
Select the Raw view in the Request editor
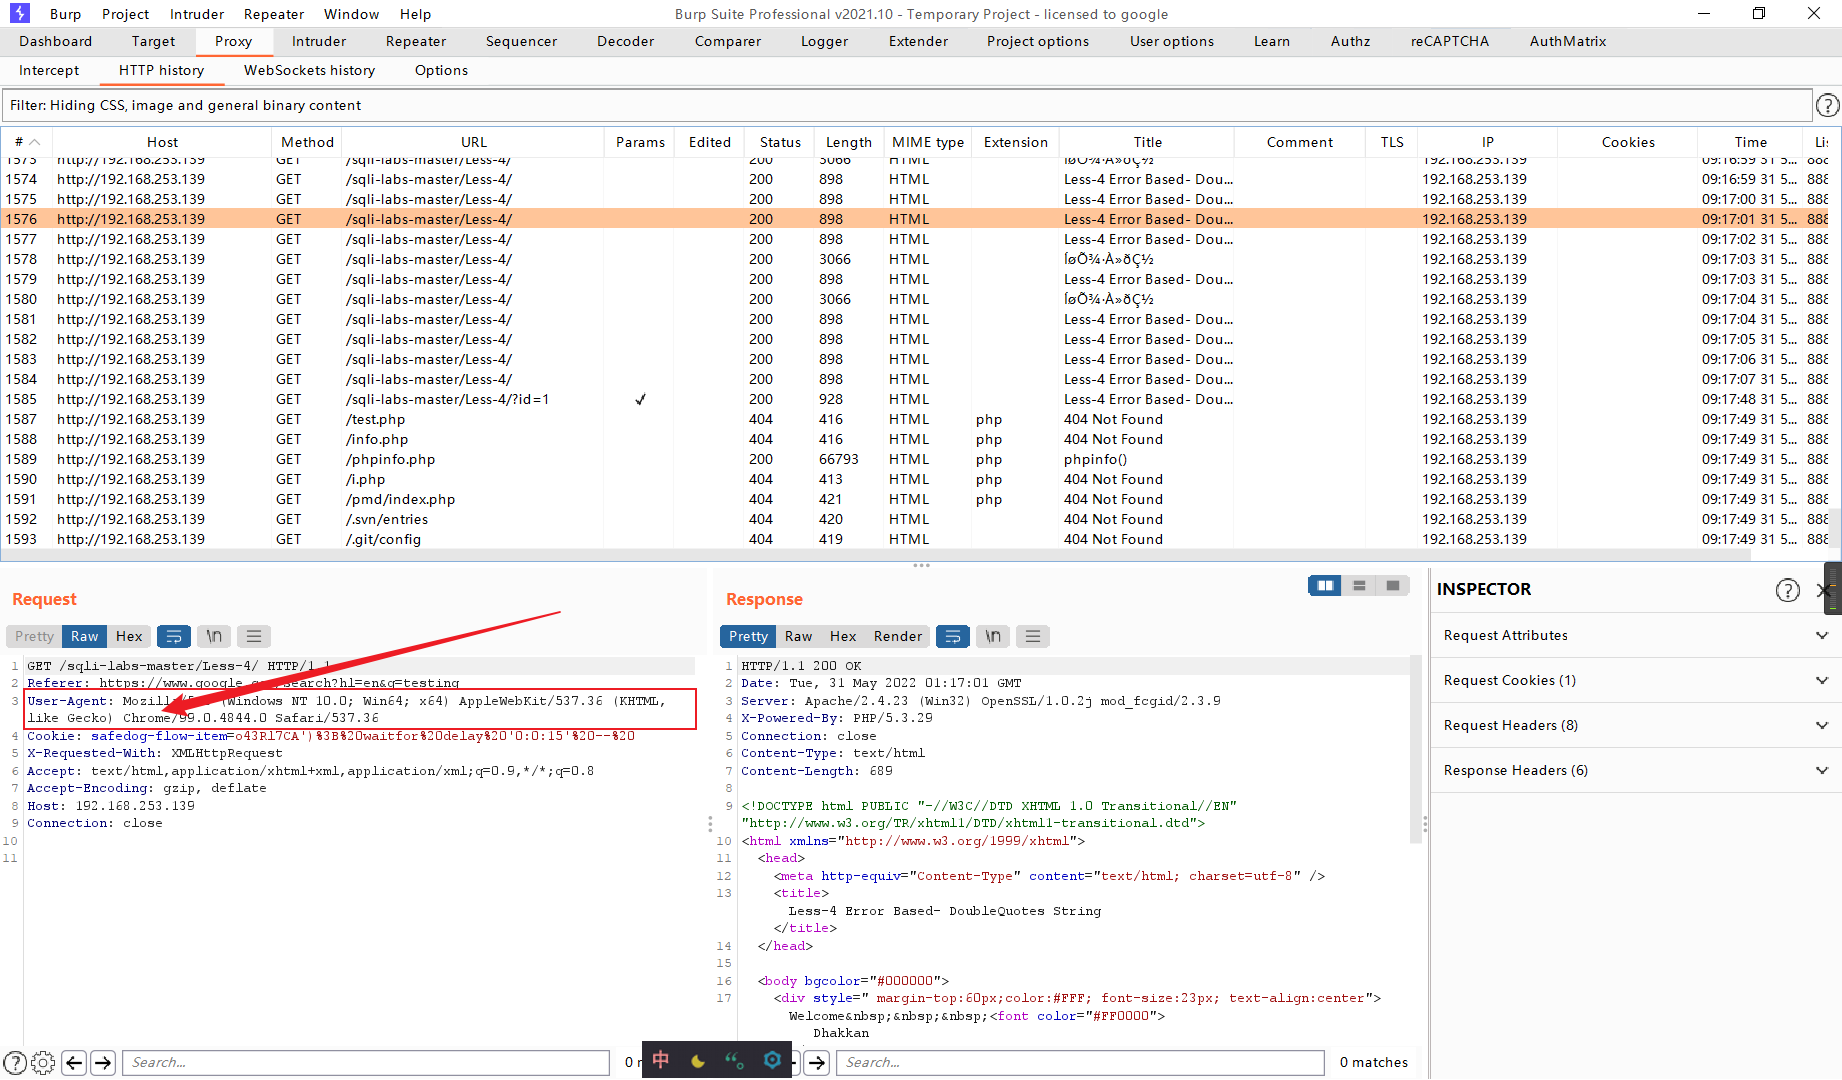click(84, 636)
